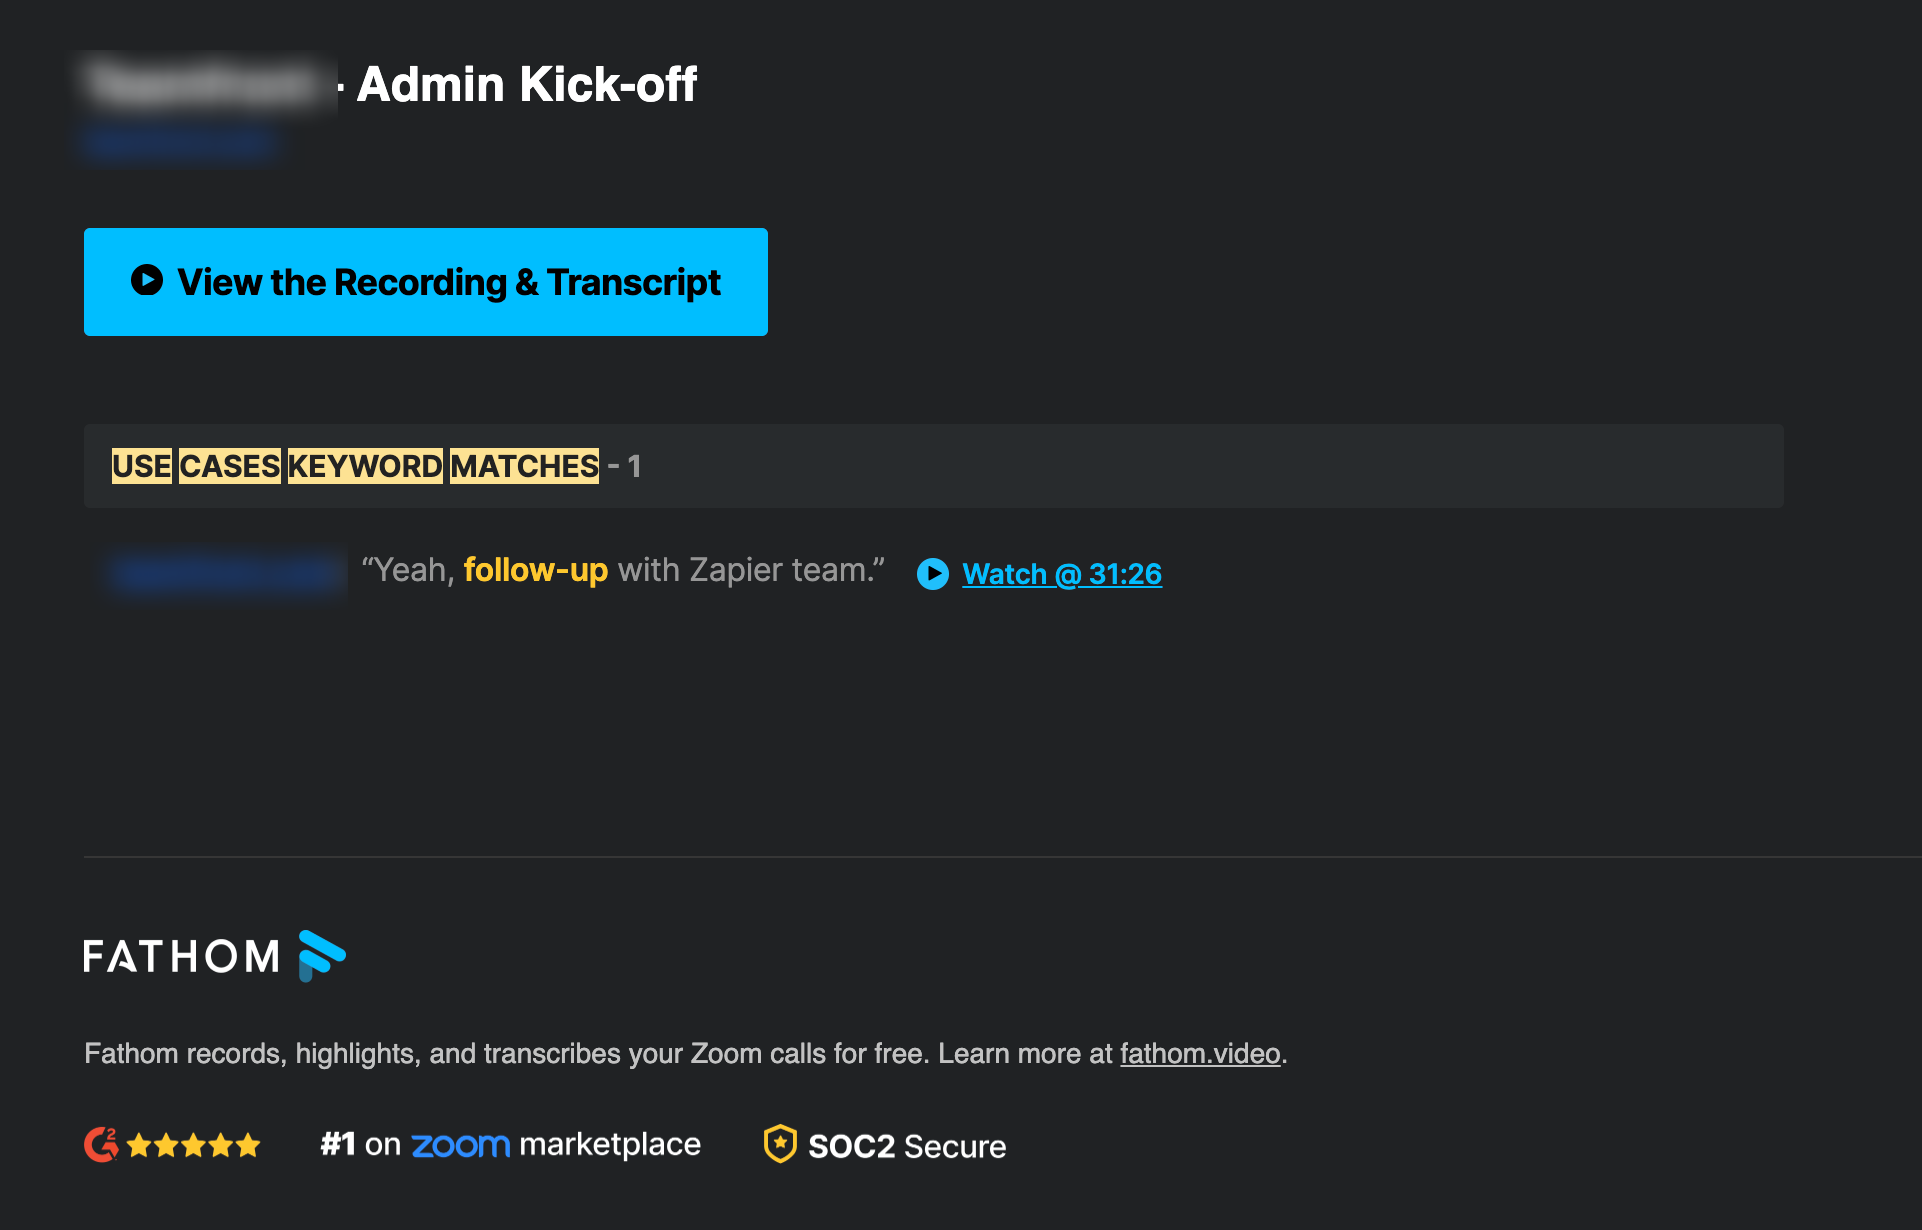This screenshot has height=1230, width=1922.
Task: Open the Watch @ 31:26 link
Action: point(1062,574)
